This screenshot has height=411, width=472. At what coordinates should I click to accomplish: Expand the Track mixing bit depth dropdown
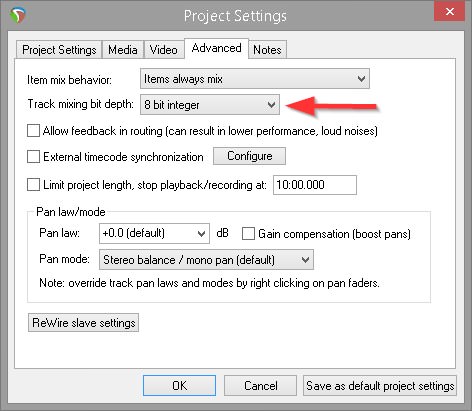(210, 105)
